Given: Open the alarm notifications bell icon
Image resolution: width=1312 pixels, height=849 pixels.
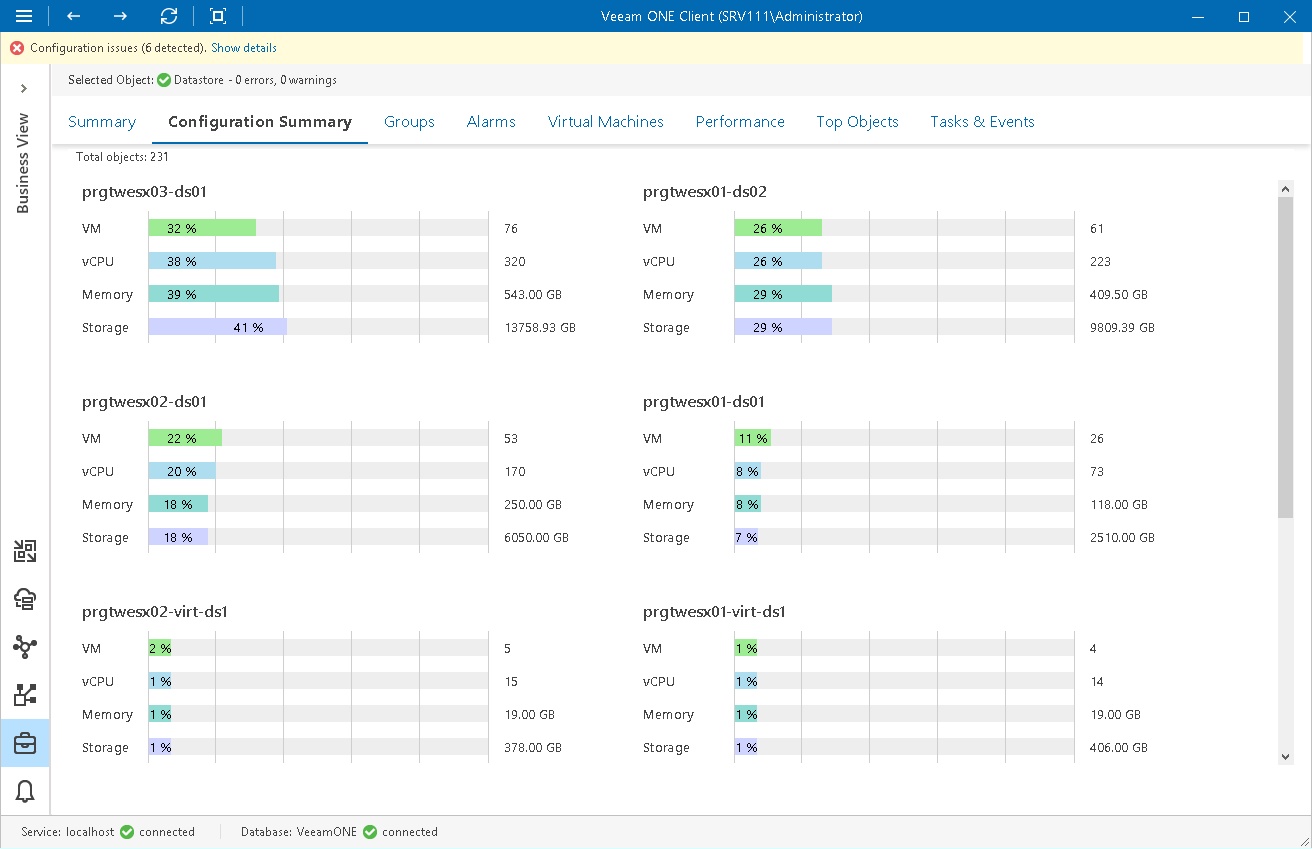Looking at the screenshot, I should 25,790.
